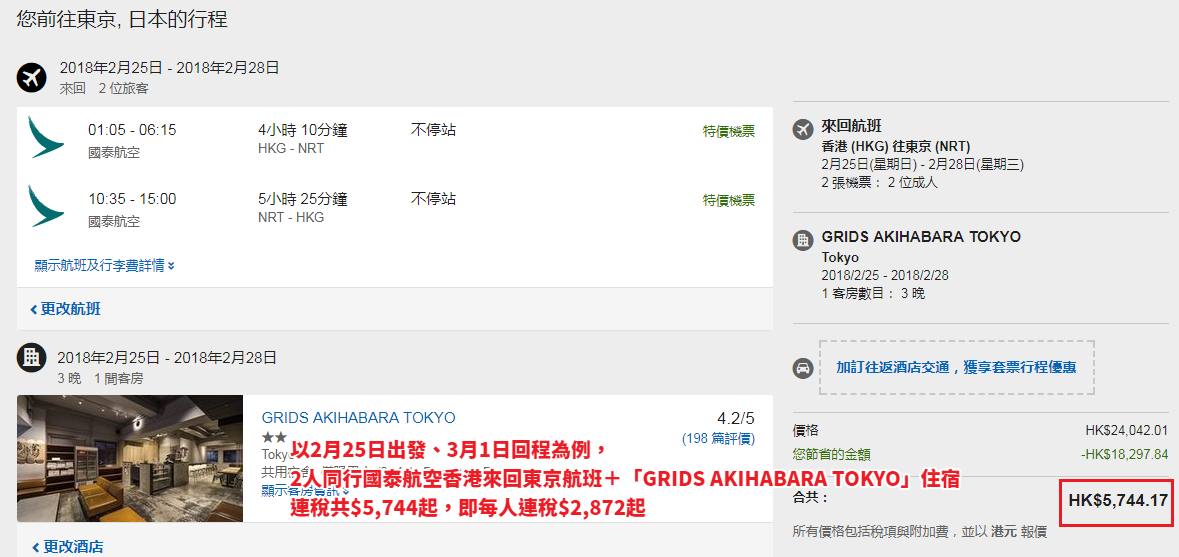Screen dimensions: 1179x557
Task: Click the GRIDS AKIHABARA hotel photo thumbnail
Action: coord(130,459)
